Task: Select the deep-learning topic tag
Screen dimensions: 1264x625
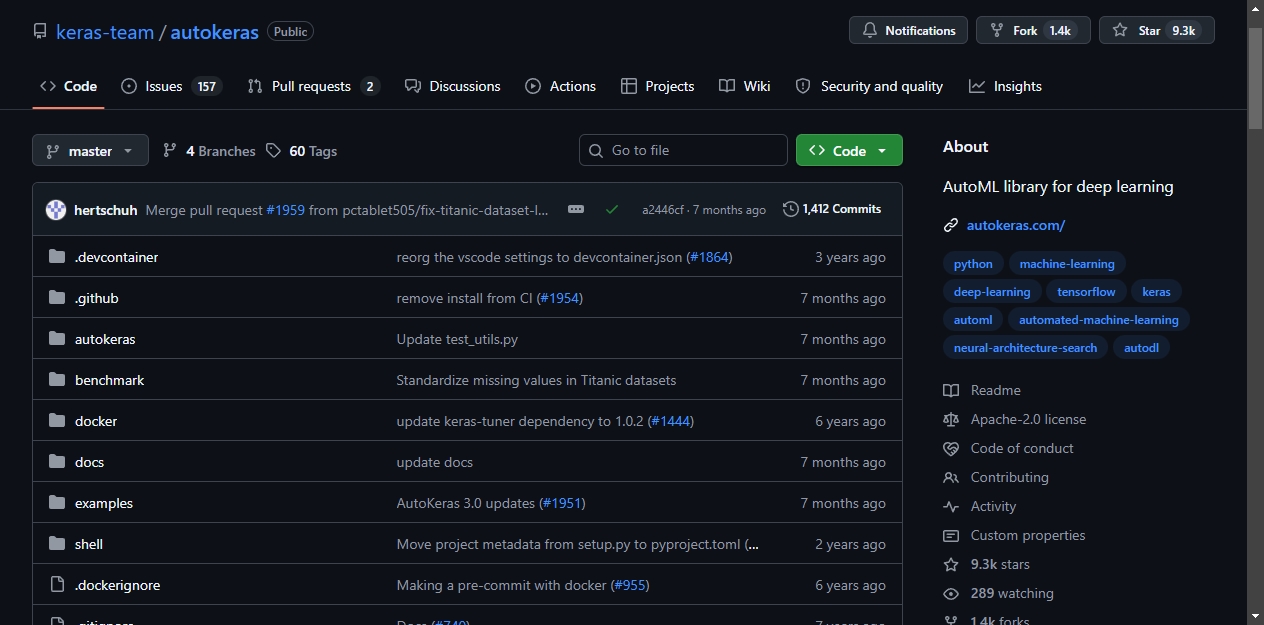Action: coord(992,292)
